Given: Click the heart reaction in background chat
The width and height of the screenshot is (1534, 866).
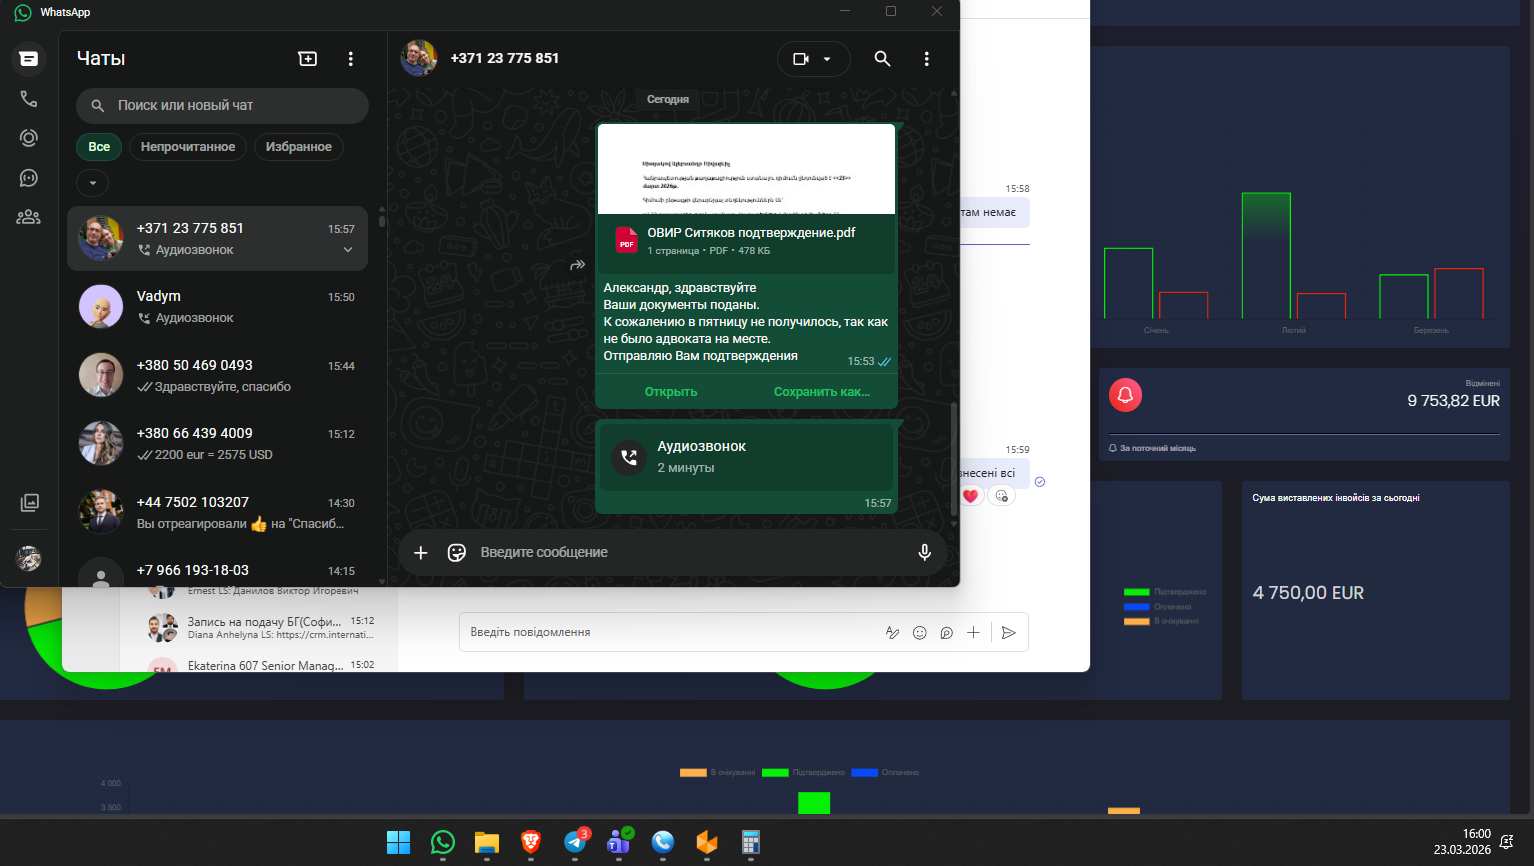Looking at the screenshot, I should click(x=970, y=496).
